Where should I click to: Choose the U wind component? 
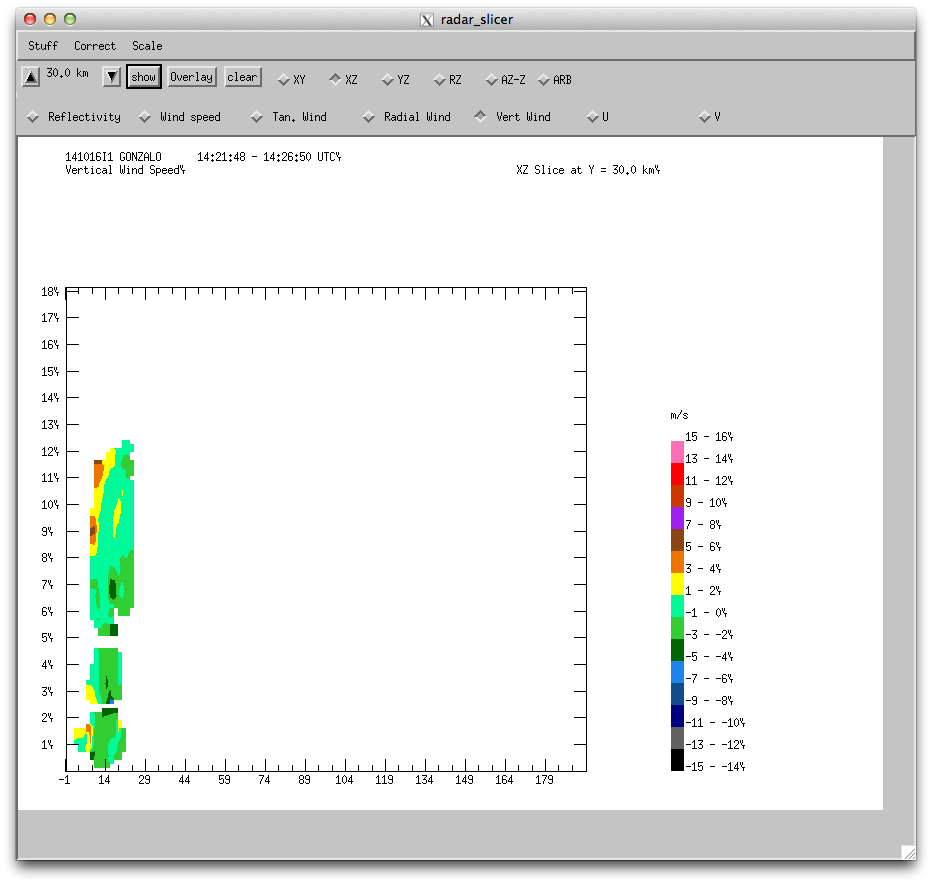click(597, 117)
